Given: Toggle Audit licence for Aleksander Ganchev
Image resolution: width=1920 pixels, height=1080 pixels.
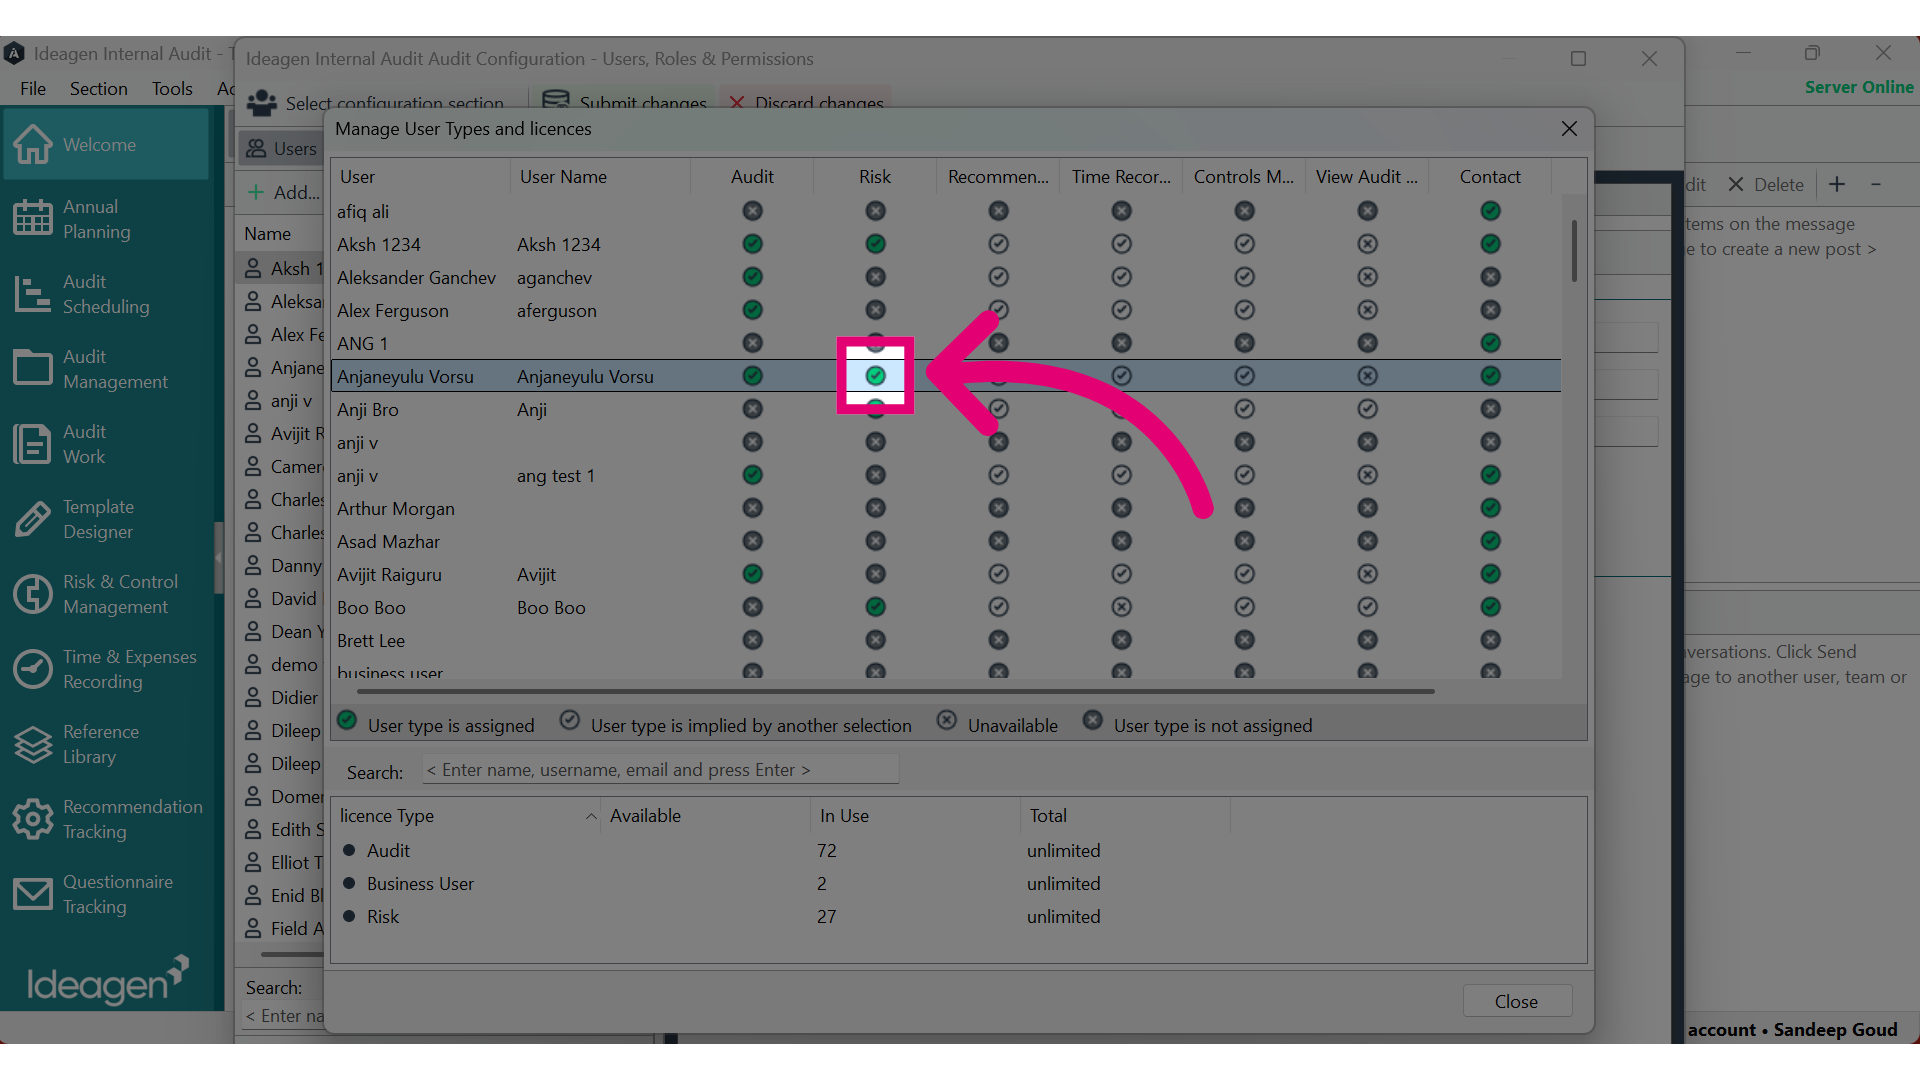Looking at the screenshot, I should 753,277.
